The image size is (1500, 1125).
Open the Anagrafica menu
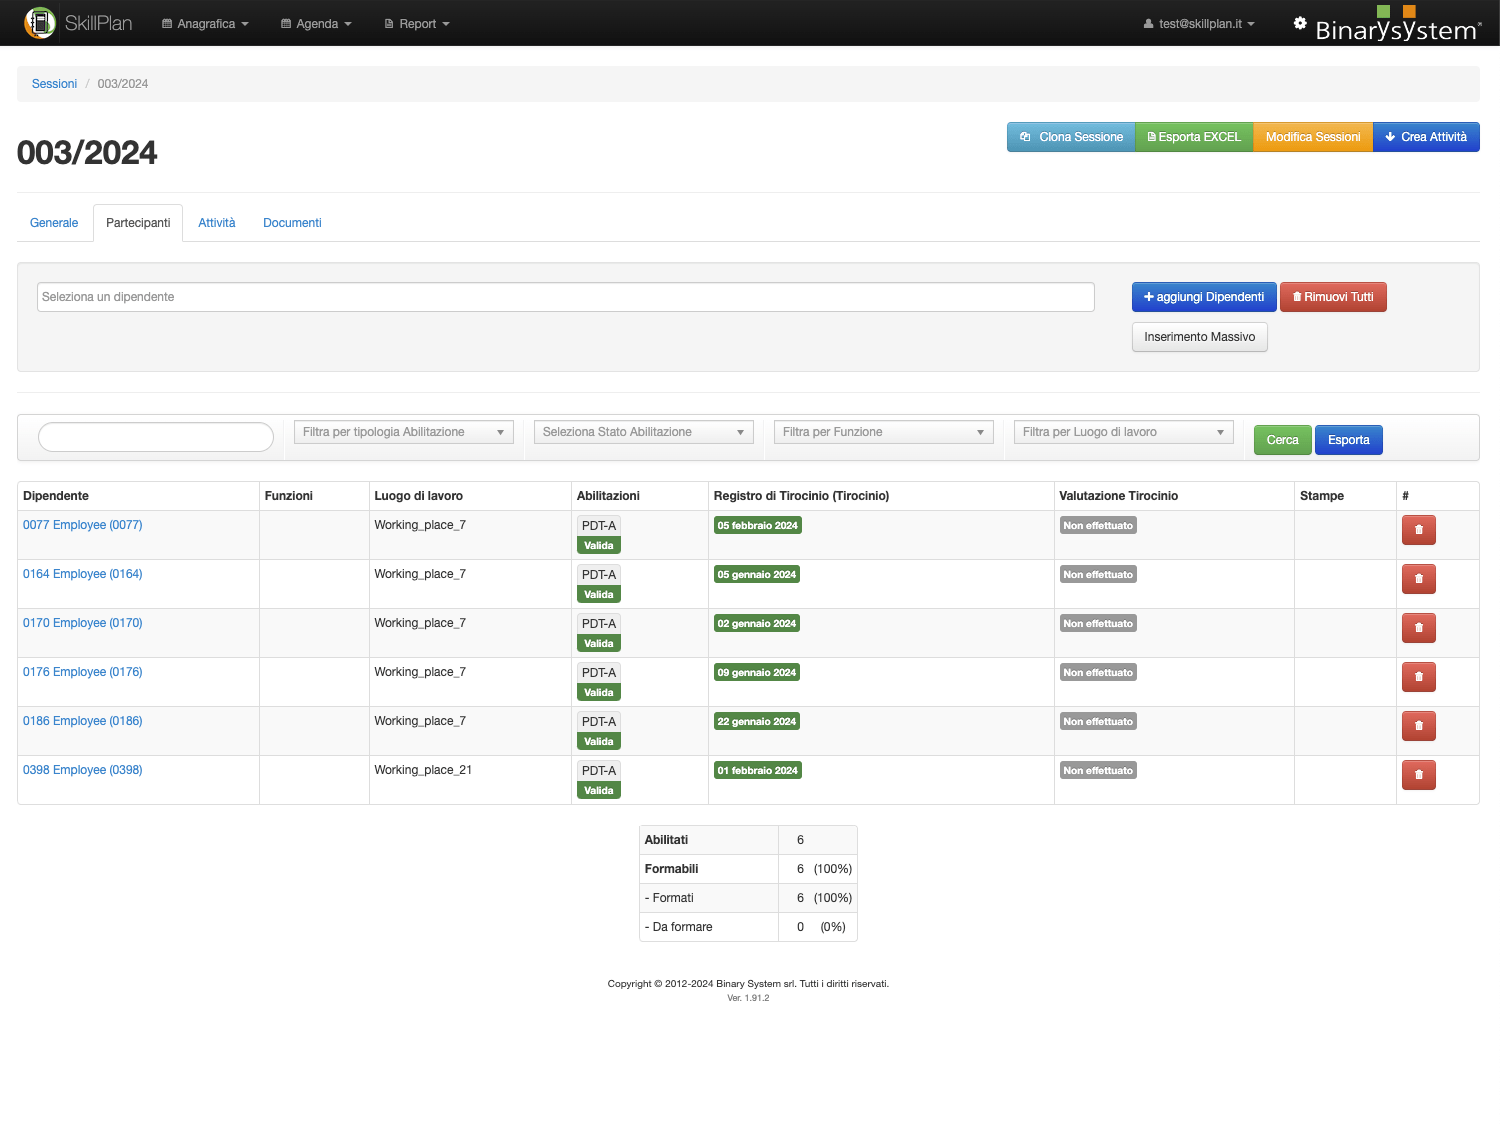coord(205,24)
